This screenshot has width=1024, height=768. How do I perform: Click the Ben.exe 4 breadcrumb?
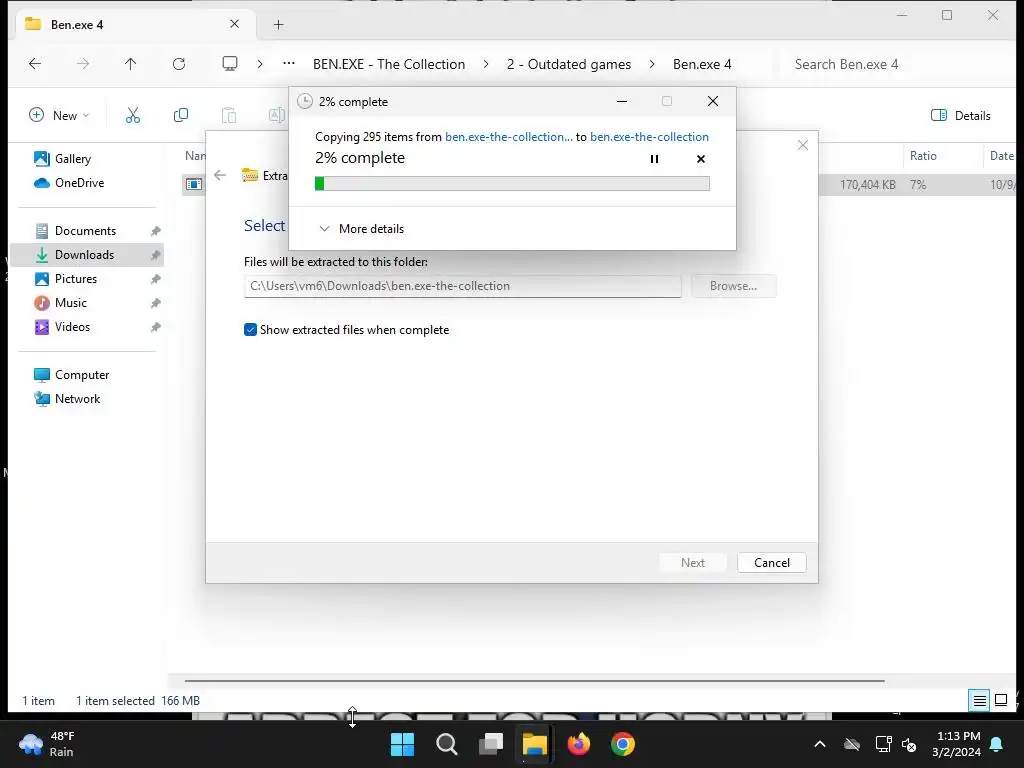coord(702,64)
